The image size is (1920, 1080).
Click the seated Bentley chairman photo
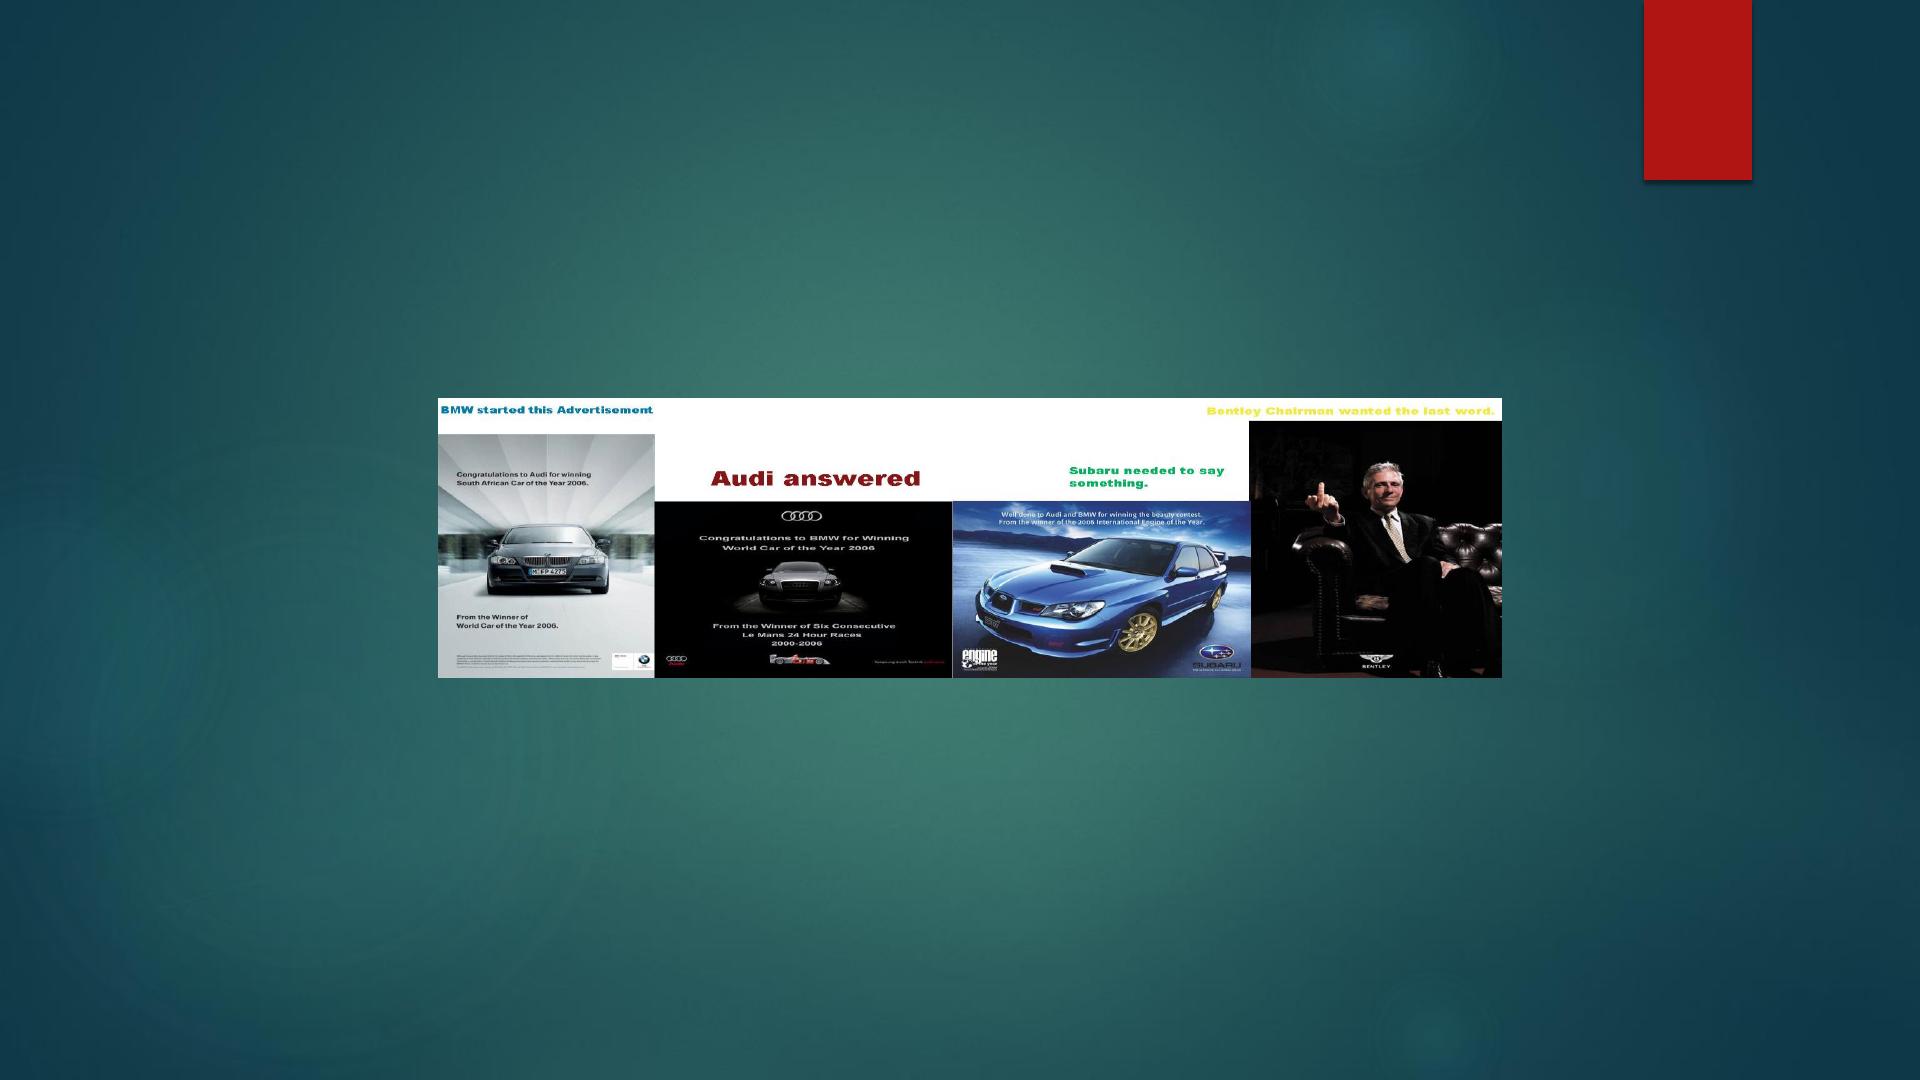point(1375,549)
